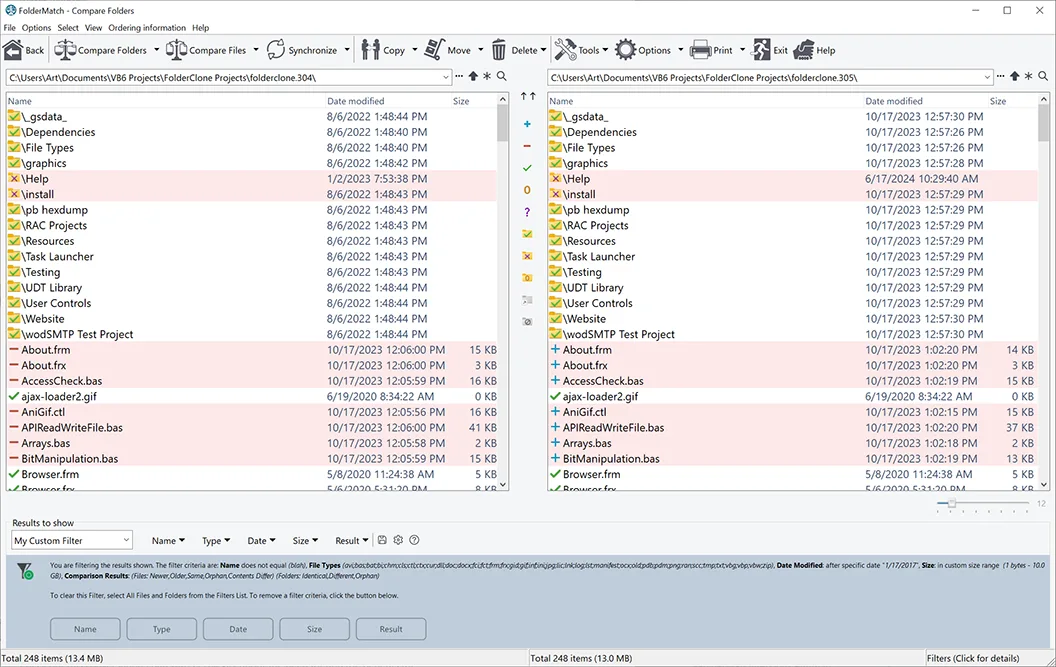The height and width of the screenshot is (667, 1056).
Task: Click the purple question mark filter icon
Action: 527,212
